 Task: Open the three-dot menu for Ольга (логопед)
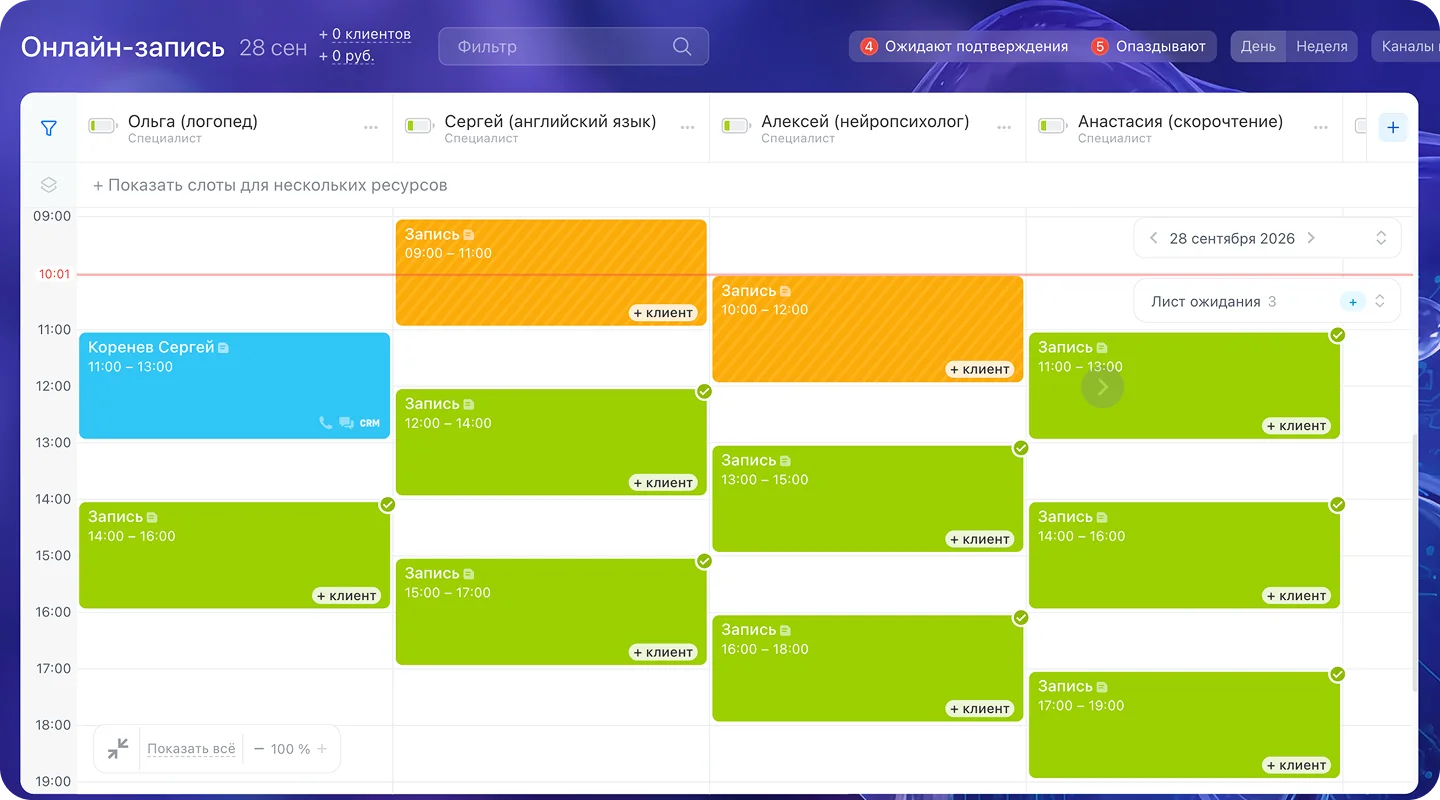click(x=371, y=128)
